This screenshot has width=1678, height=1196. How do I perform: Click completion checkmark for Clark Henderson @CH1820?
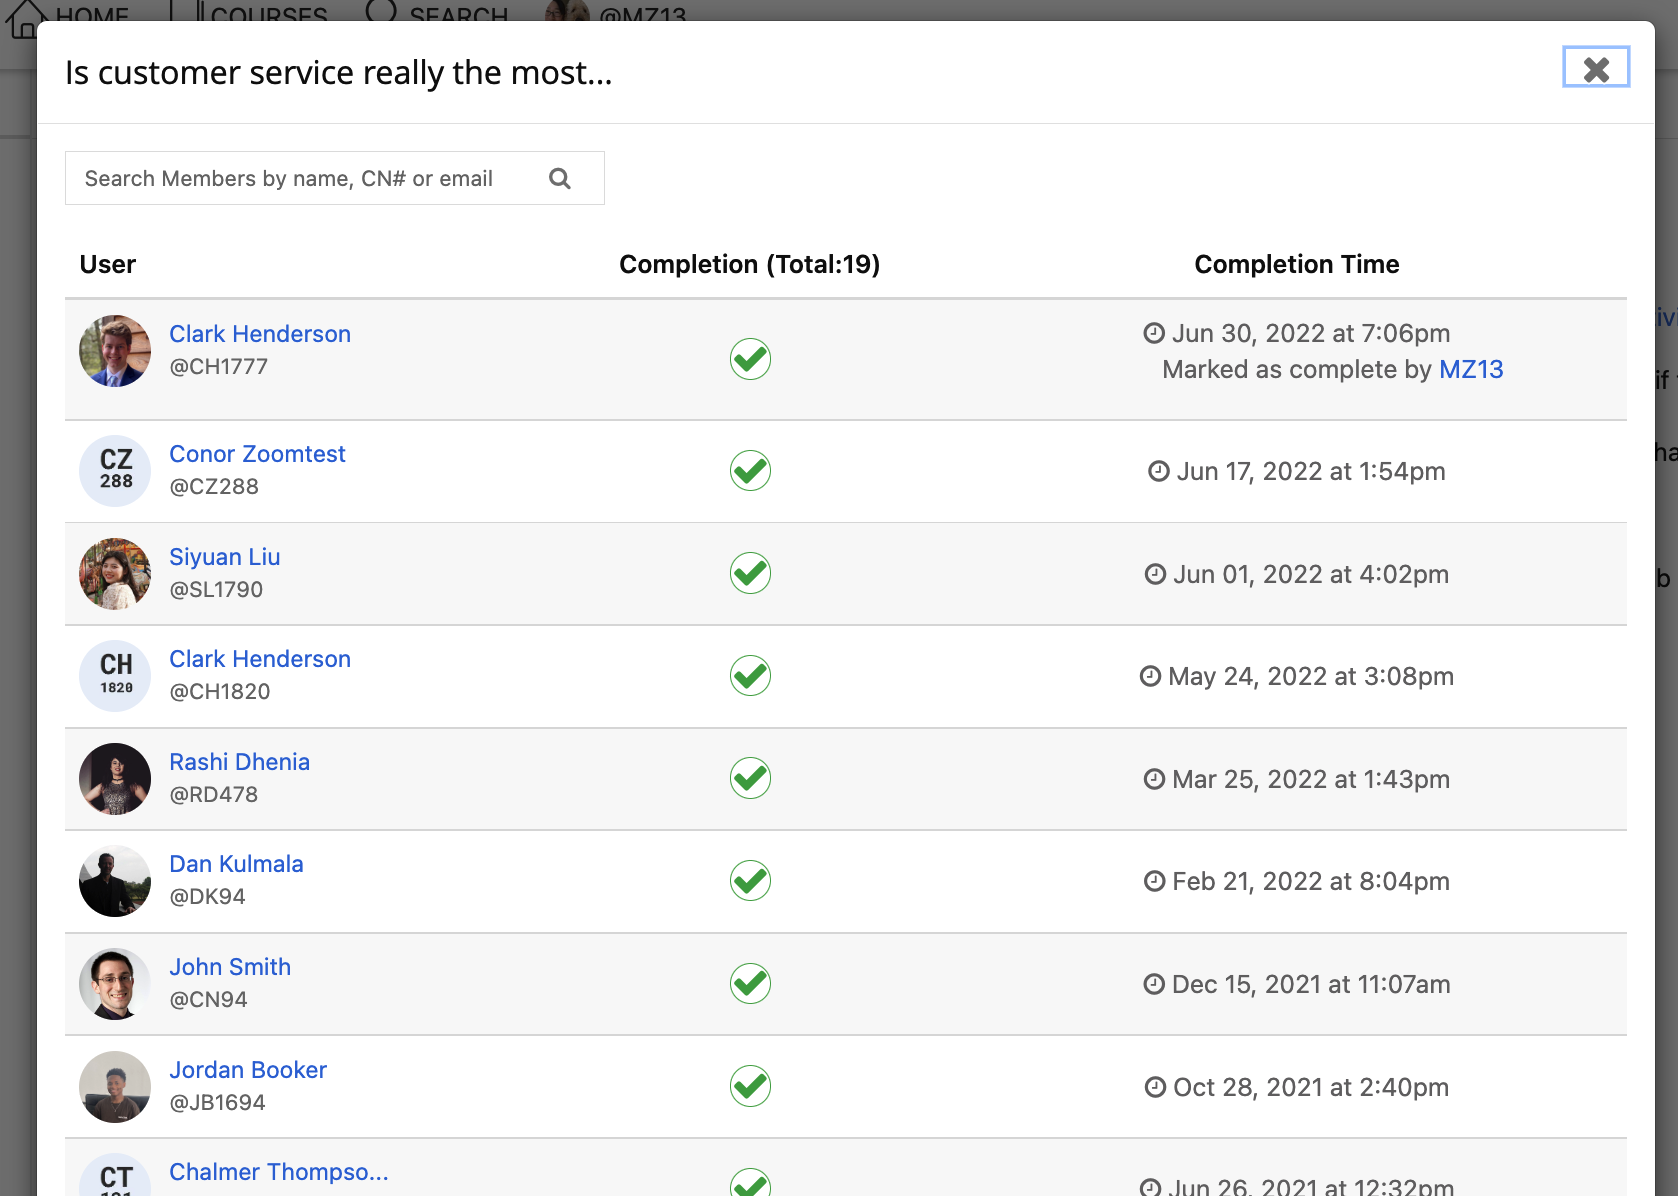(750, 675)
